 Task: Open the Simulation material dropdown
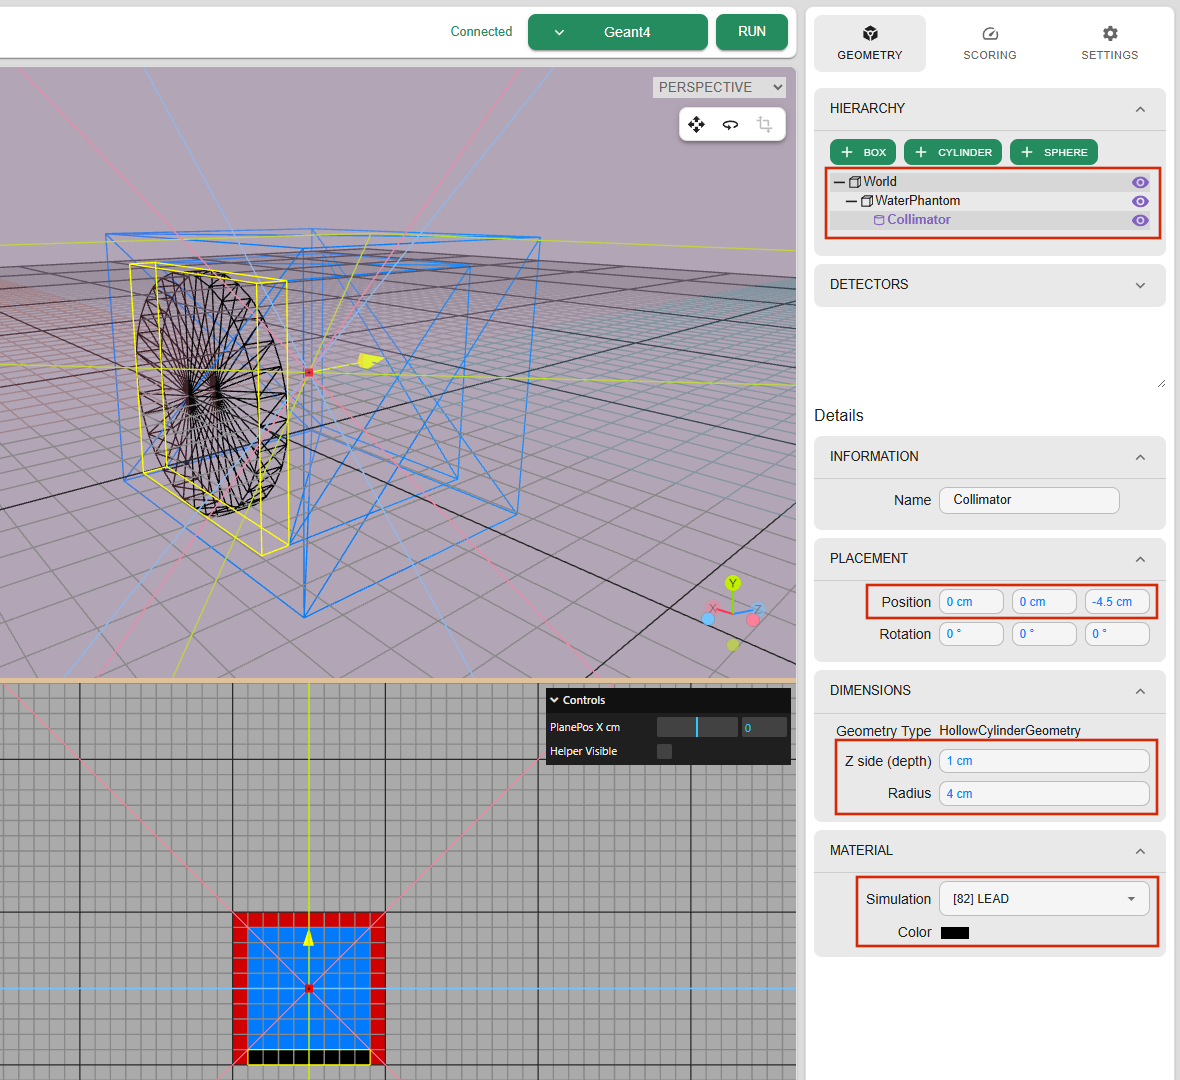point(1044,899)
